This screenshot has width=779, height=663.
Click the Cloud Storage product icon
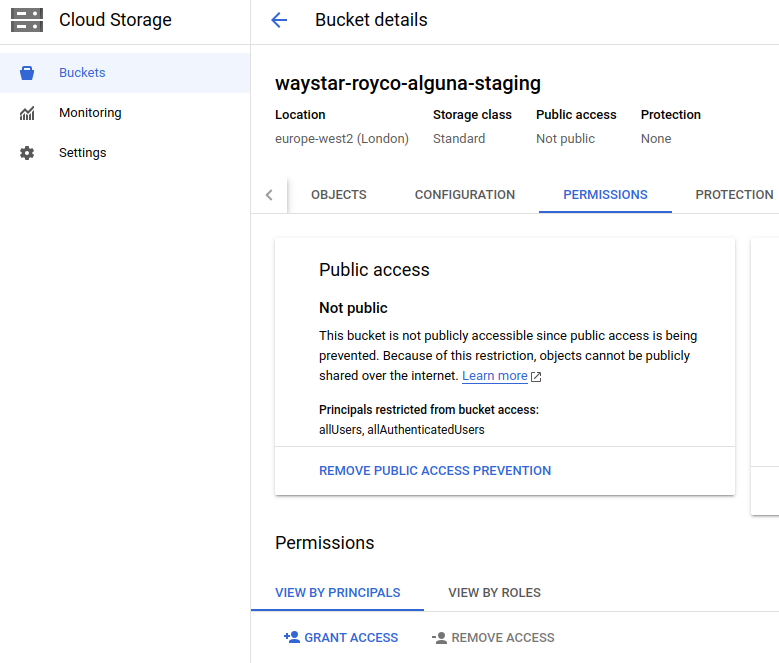27,20
